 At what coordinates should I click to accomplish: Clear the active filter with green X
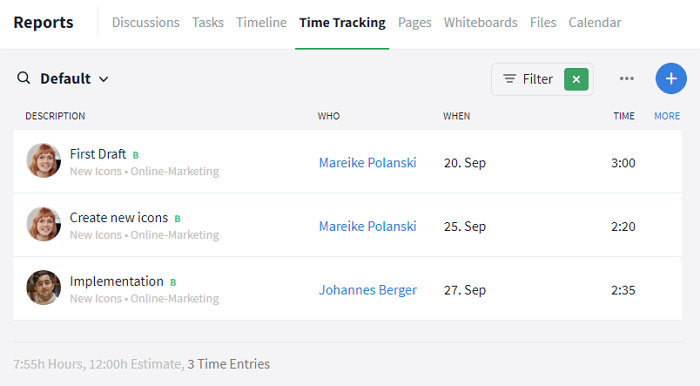tap(576, 79)
